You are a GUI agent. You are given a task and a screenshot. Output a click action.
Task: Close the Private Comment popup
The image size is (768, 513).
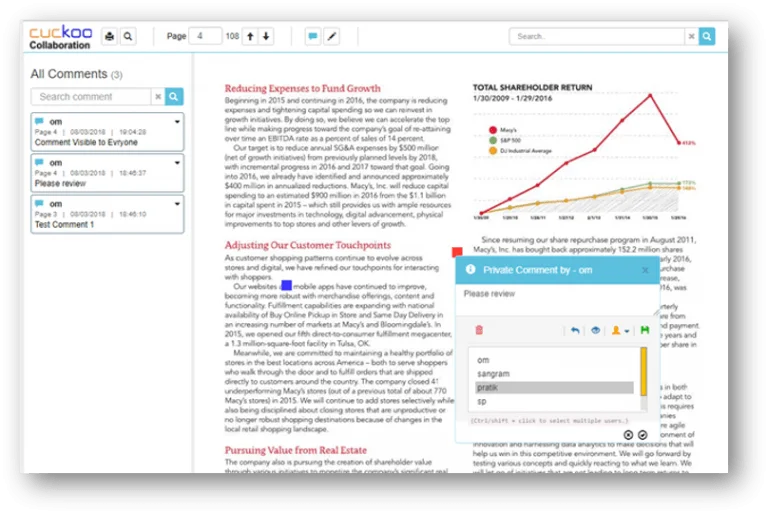click(645, 270)
